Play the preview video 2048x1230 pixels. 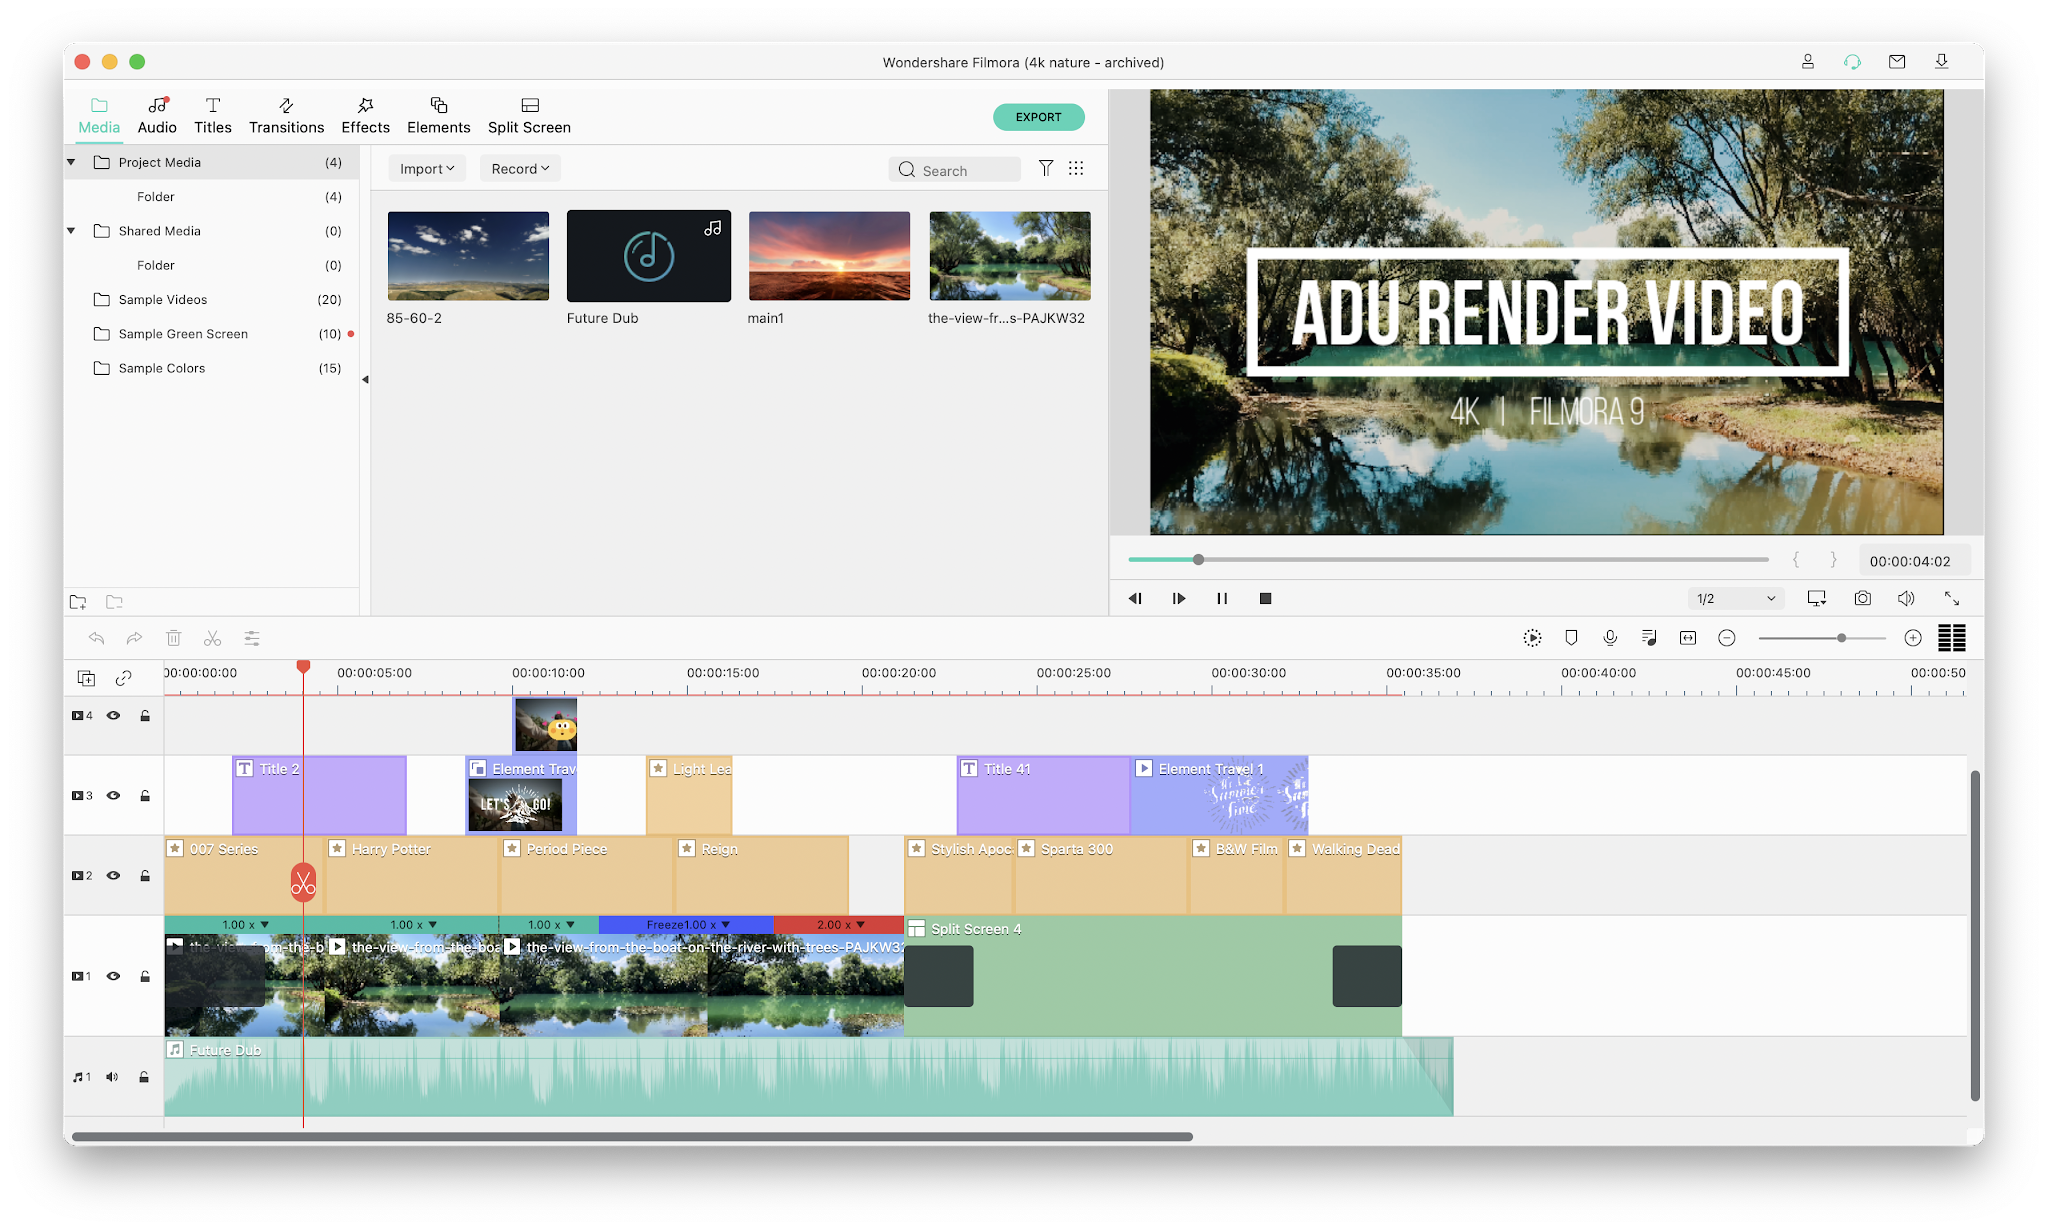coord(1179,598)
